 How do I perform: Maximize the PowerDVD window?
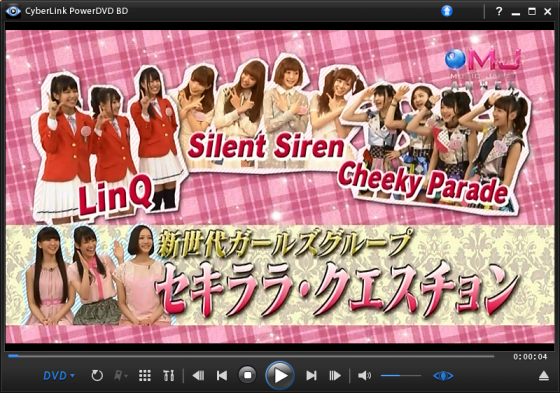point(532,11)
